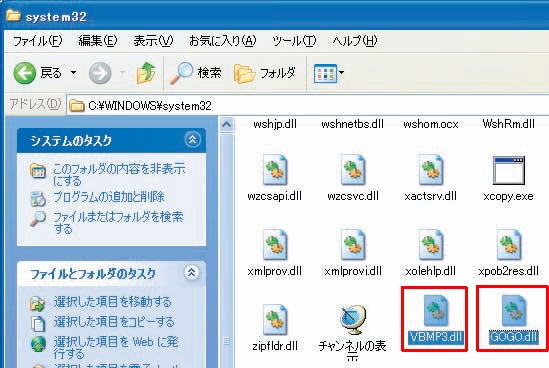Open the Forward button history dropdown

point(123,73)
